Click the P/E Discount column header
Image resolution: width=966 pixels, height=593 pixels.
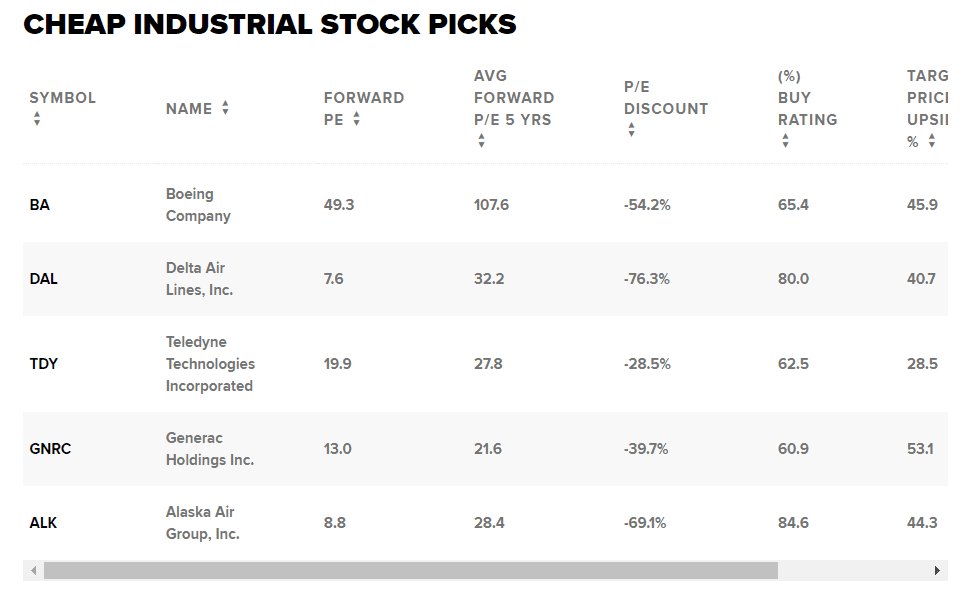click(x=665, y=98)
